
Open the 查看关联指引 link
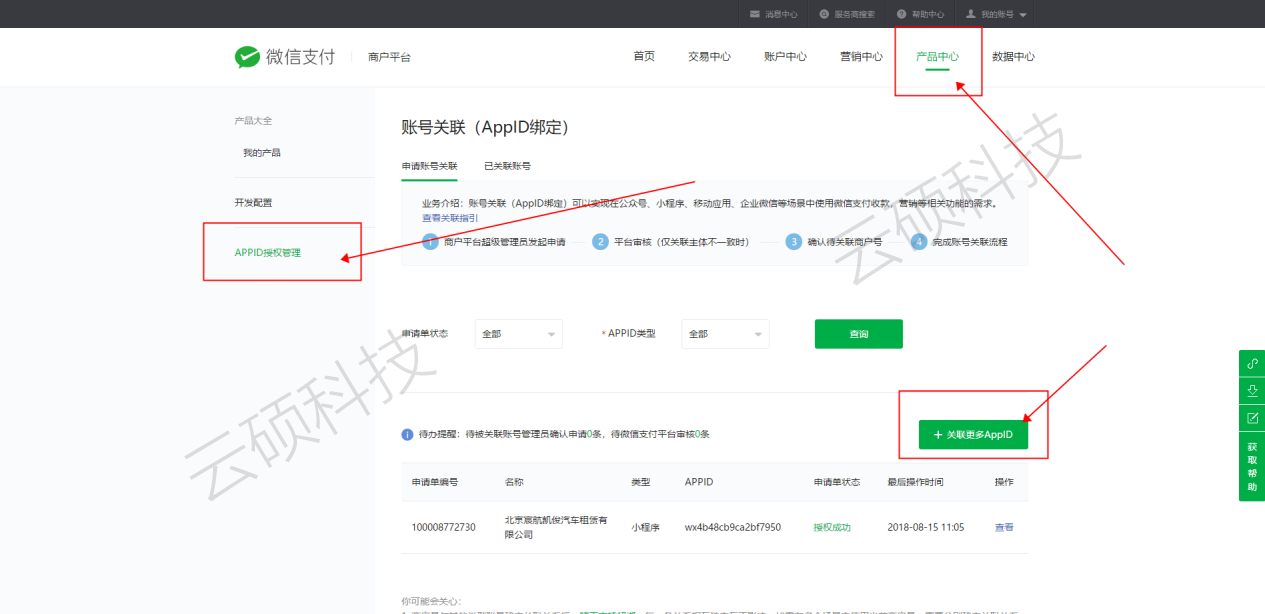(x=450, y=217)
